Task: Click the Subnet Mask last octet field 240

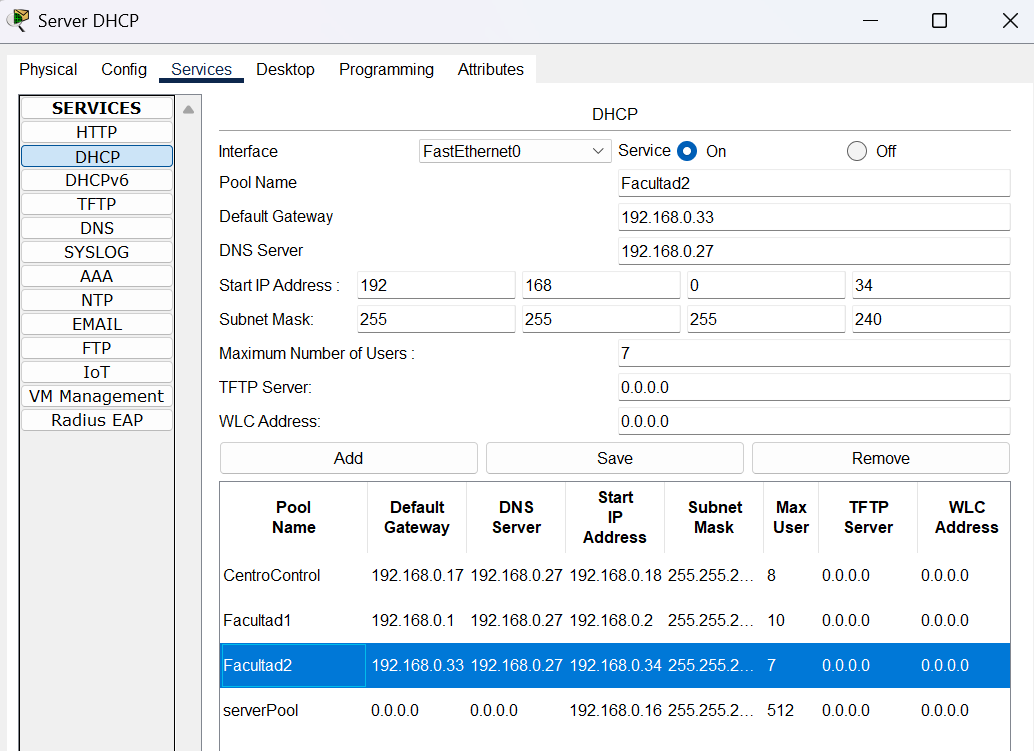Action: tap(930, 319)
